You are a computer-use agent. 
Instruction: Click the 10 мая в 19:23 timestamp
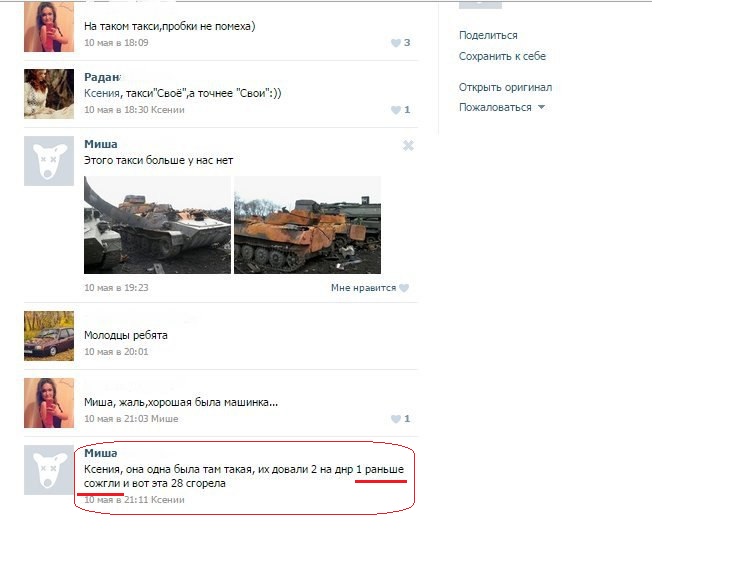[116, 288]
